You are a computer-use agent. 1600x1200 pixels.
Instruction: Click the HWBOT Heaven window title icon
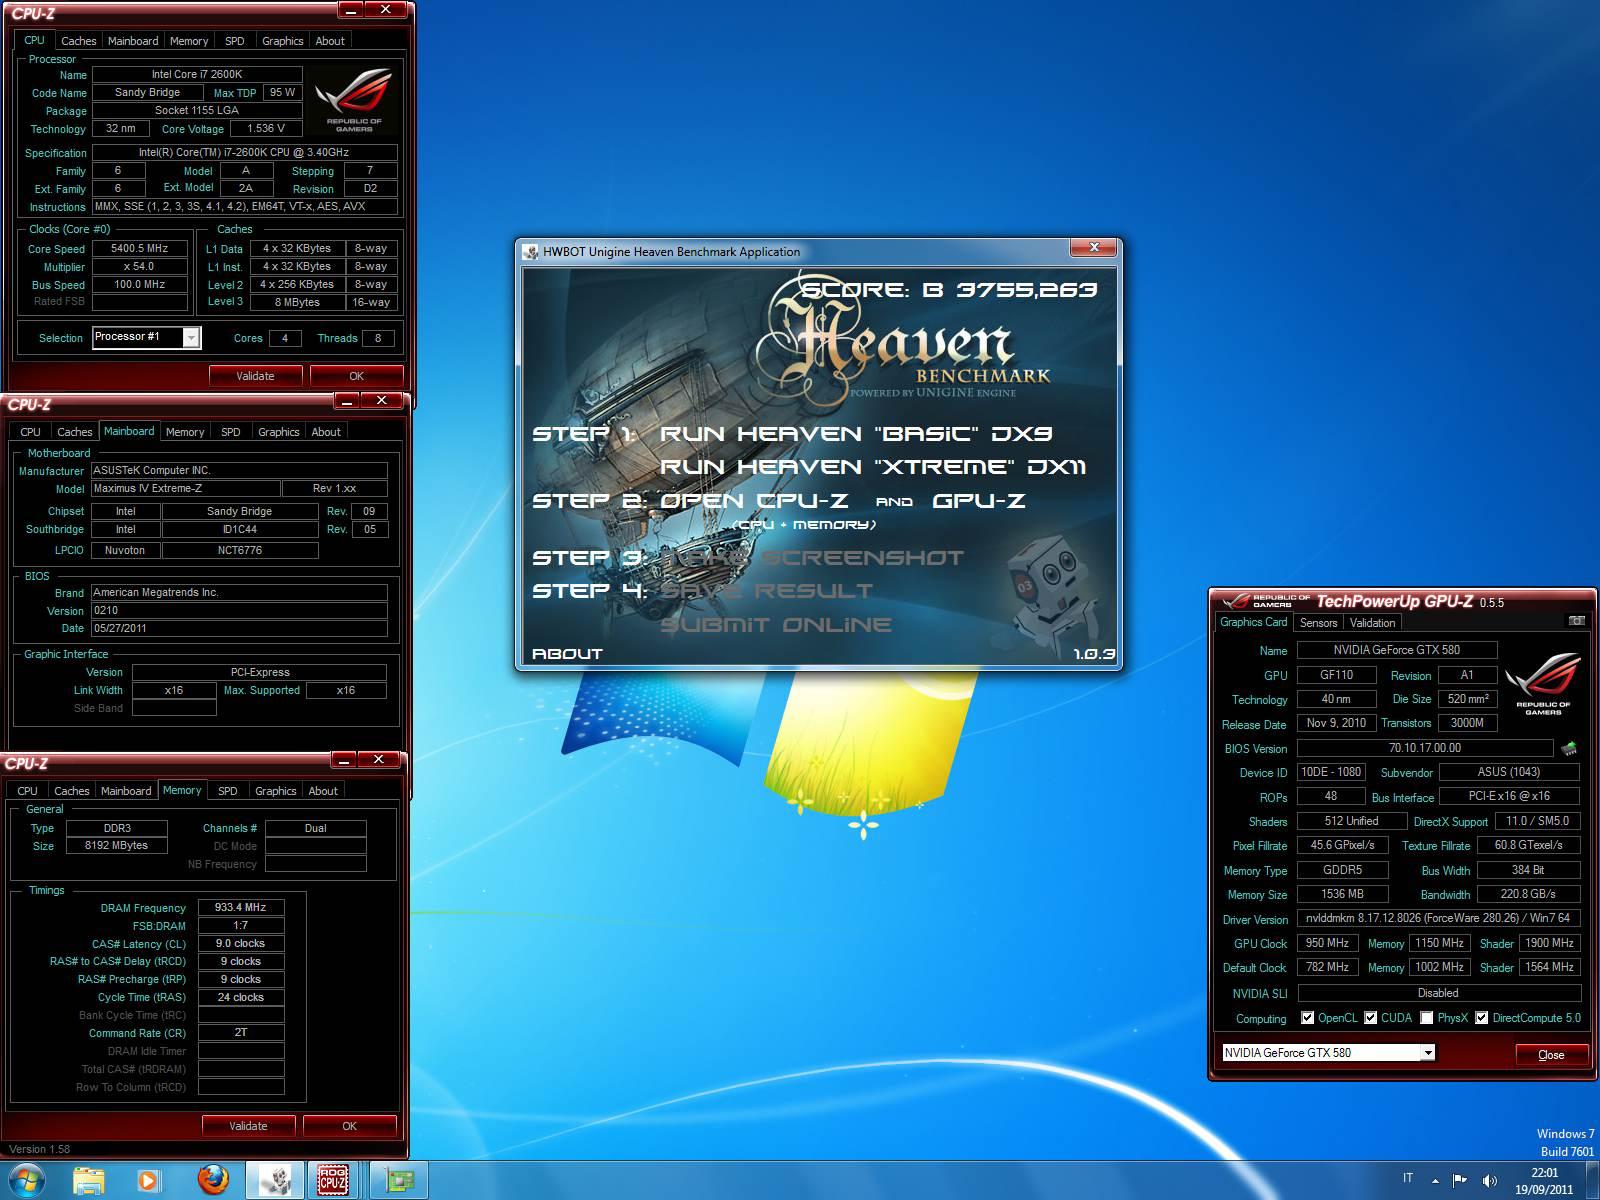[531, 252]
